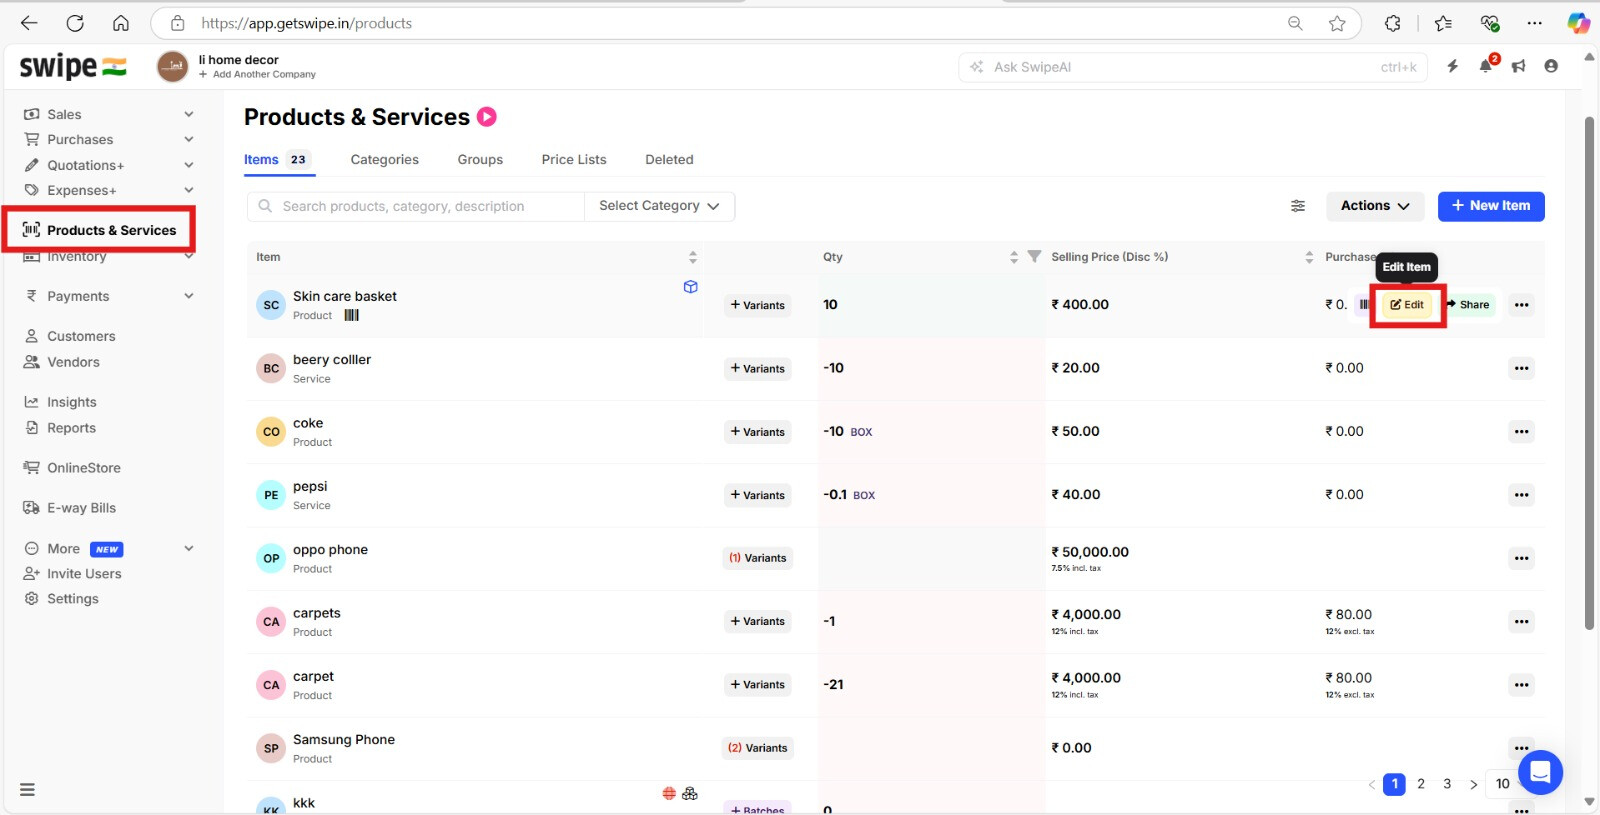Click the New Item button

click(1491, 206)
